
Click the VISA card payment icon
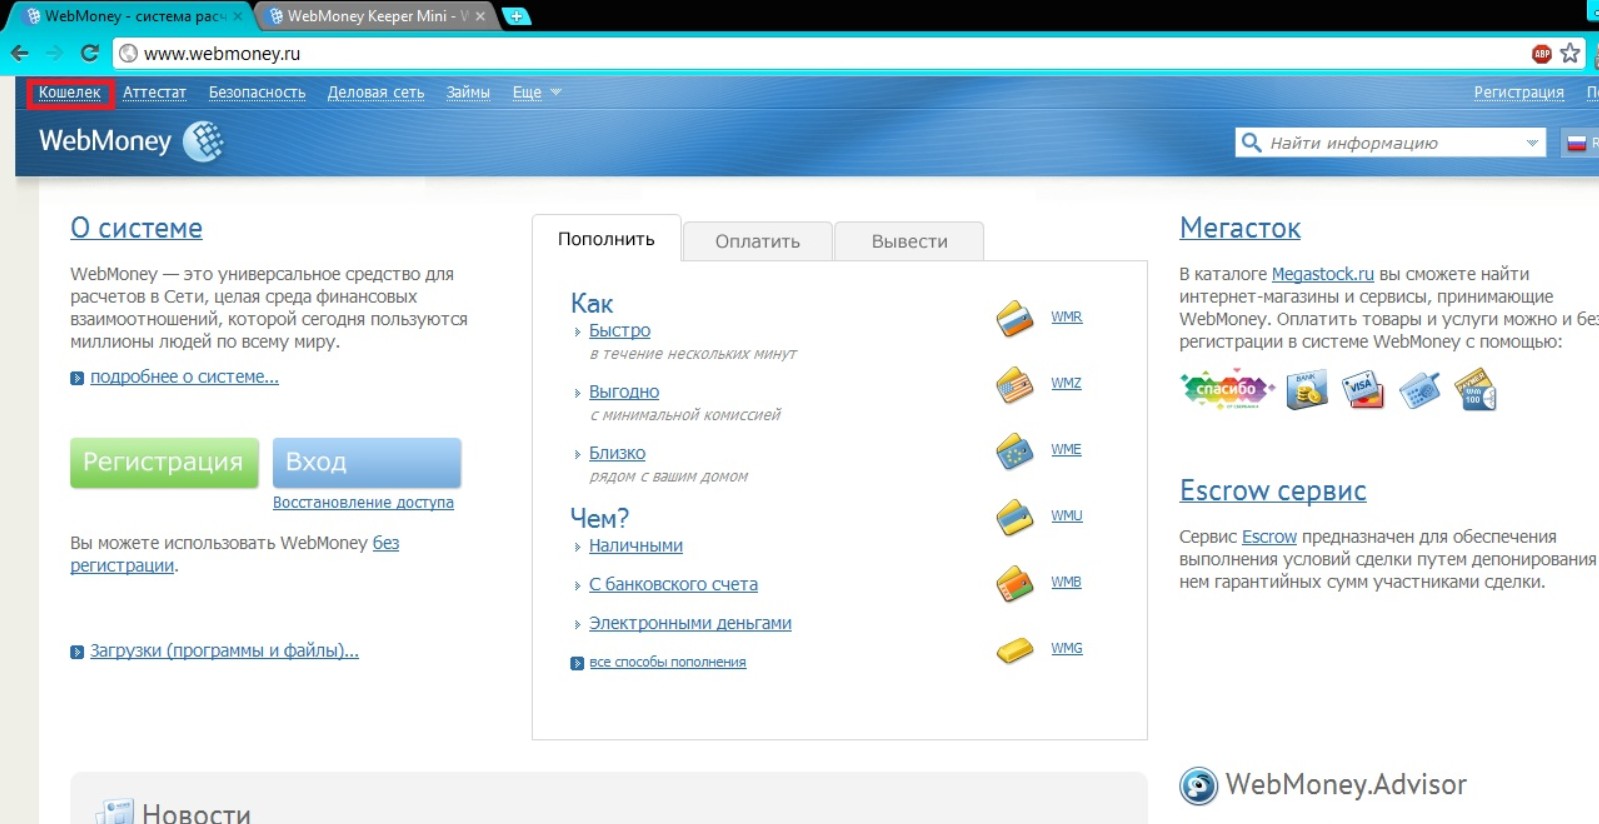coord(1362,390)
